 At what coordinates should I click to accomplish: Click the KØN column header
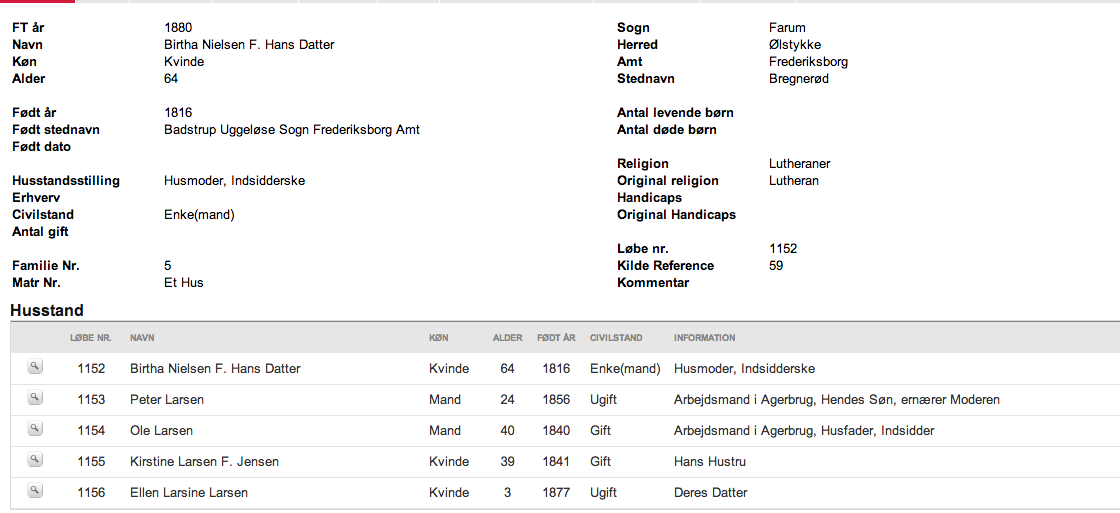tap(437, 338)
